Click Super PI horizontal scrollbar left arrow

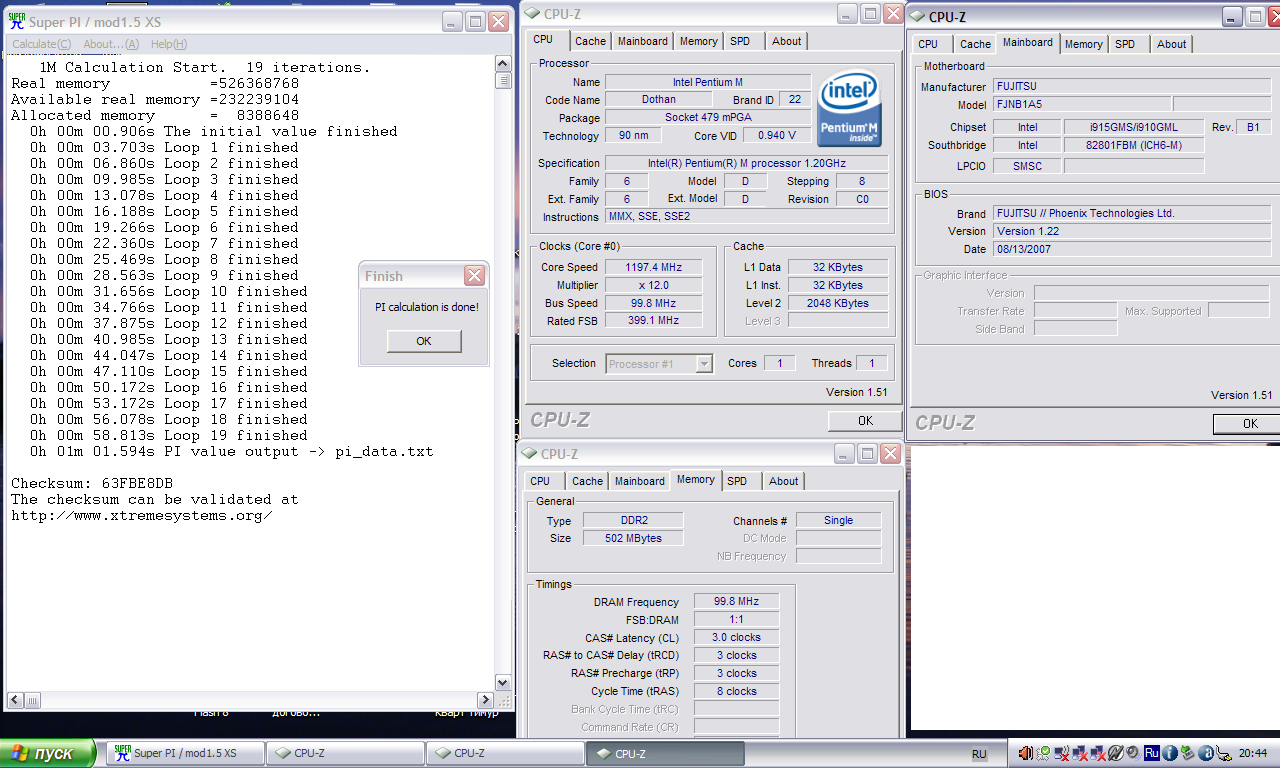(13, 701)
